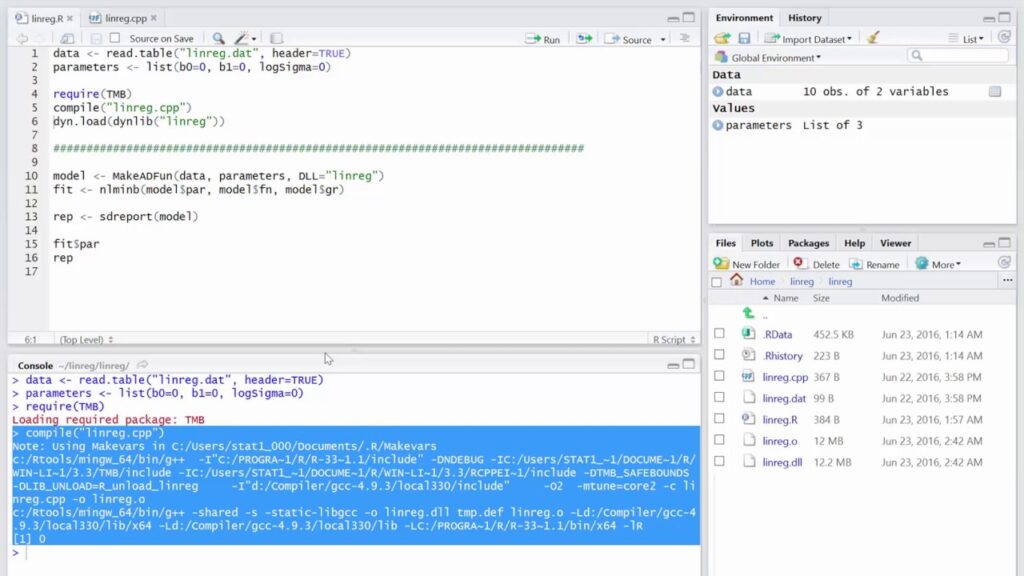Screen dimensions: 1024x576
Task: Click the browse path ellipsis button
Action: click(x=1008, y=280)
